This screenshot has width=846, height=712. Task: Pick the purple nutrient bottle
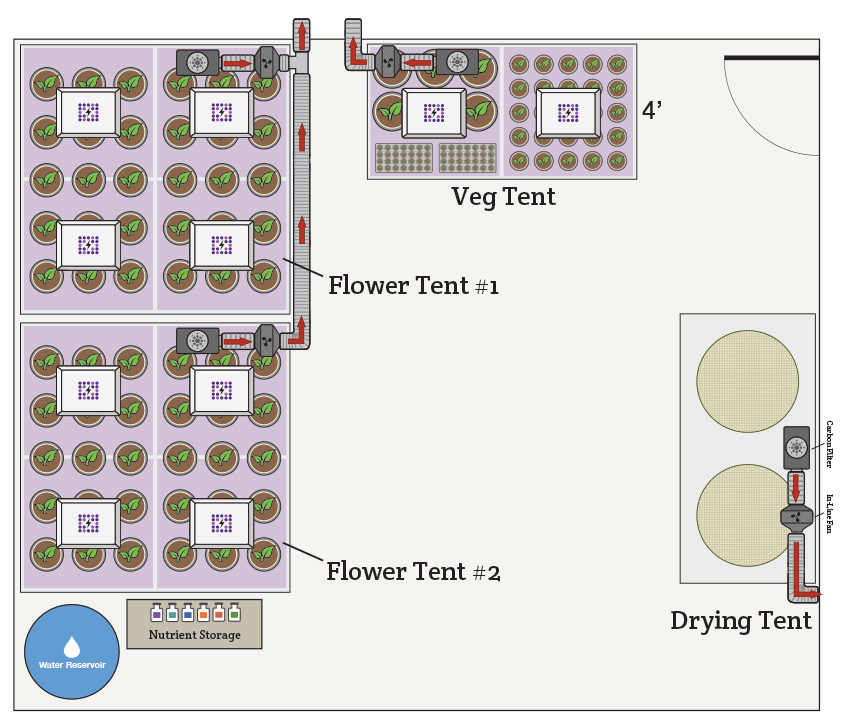click(156, 612)
